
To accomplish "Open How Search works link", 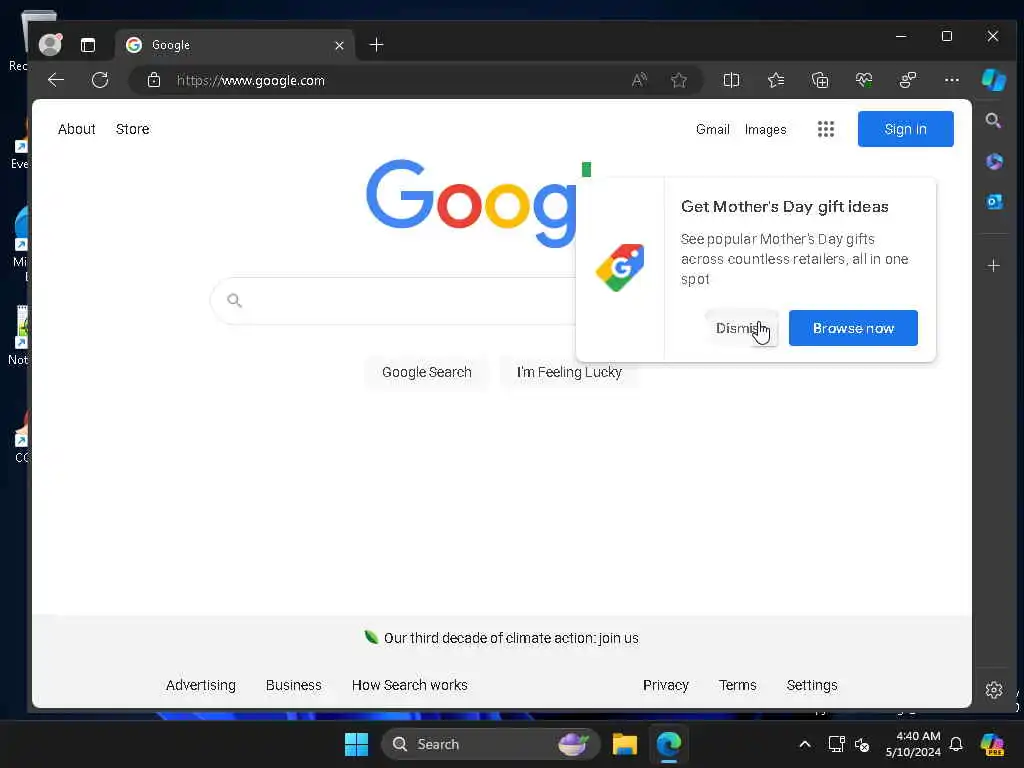I will pyautogui.click(x=409, y=685).
